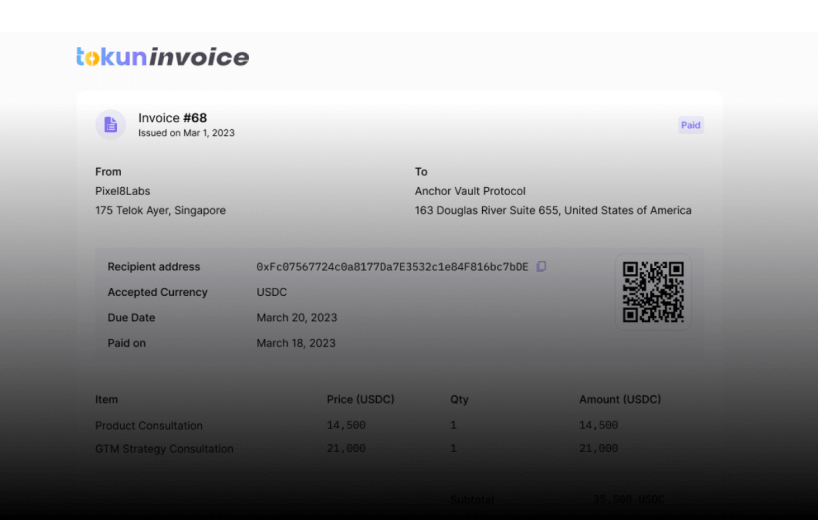
Task: Click the Item column header
Action: (106, 399)
